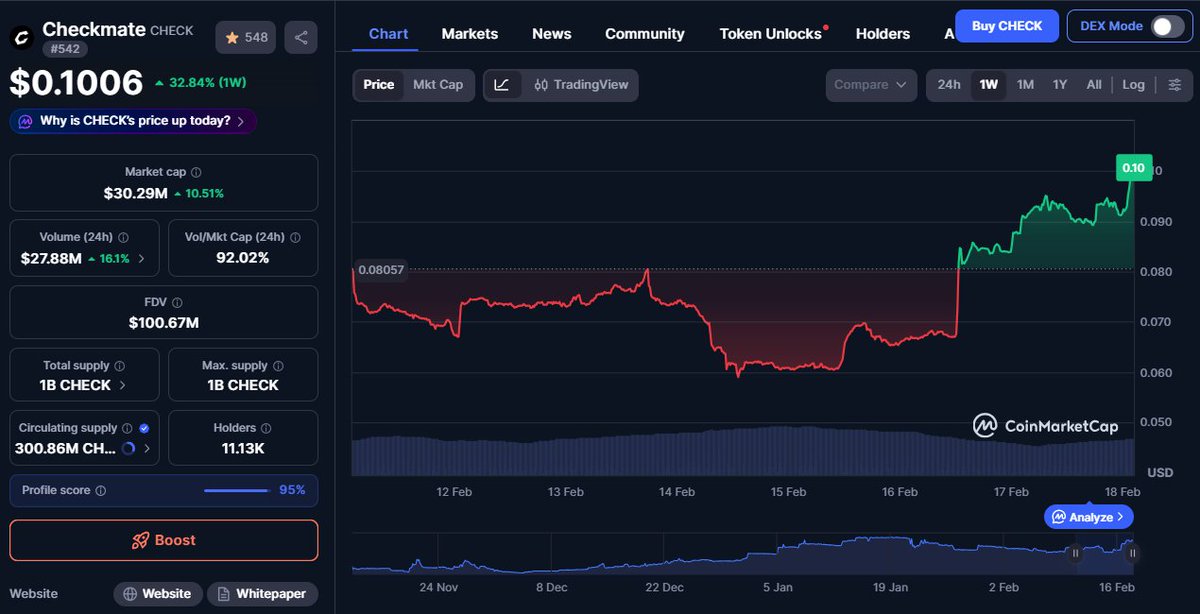Enable Log scale on chart
Screen dimensions: 1200x614
1133,85
